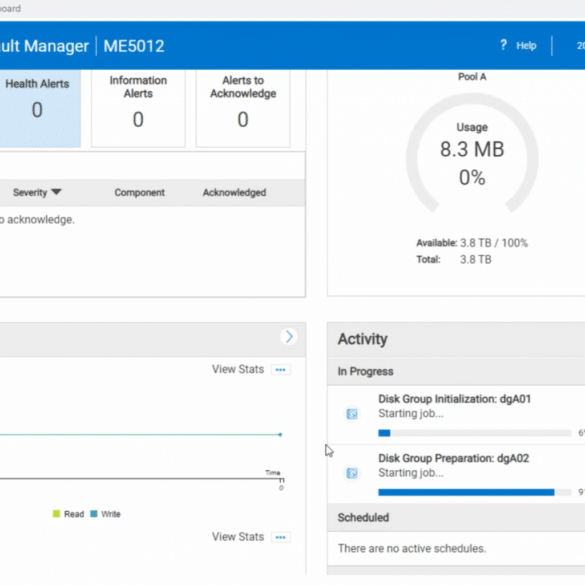
Task: Click the chart data point on the line
Action: (x=280, y=434)
